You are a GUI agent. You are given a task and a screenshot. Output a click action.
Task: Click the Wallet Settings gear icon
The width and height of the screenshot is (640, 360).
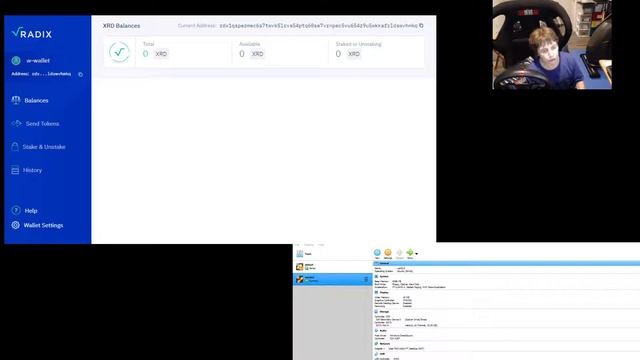pos(16,225)
